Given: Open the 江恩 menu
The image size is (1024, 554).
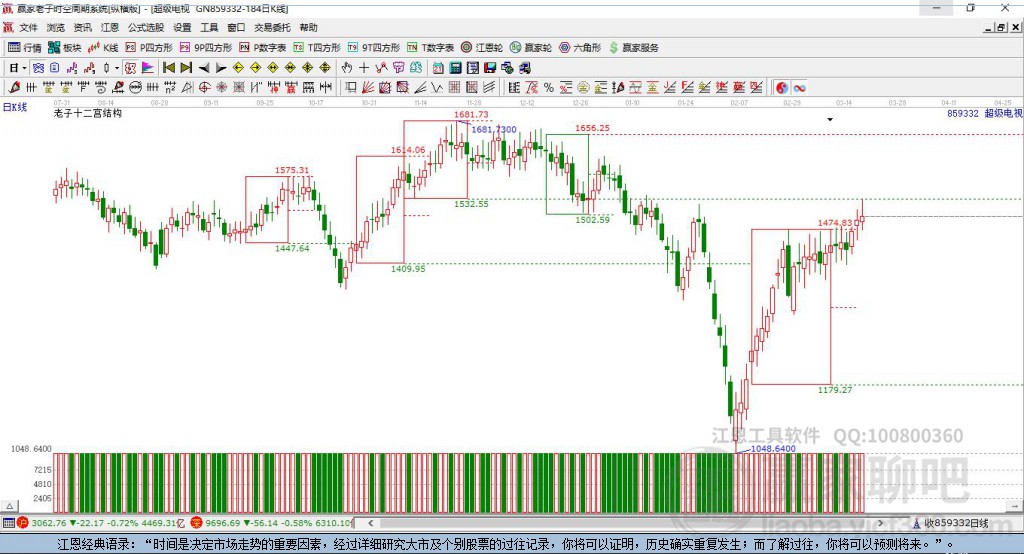Looking at the screenshot, I should click(110, 27).
